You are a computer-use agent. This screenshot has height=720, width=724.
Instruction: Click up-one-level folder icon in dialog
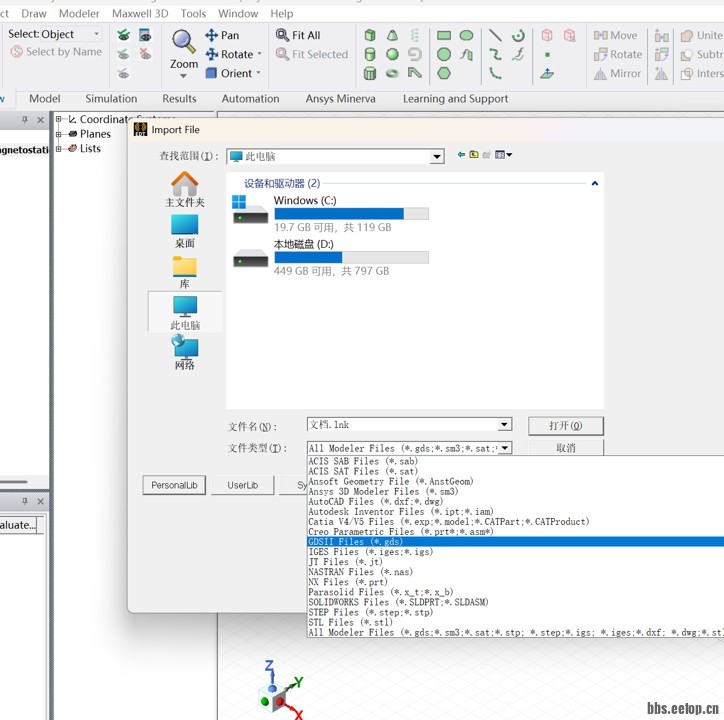pyautogui.click(x=474, y=155)
